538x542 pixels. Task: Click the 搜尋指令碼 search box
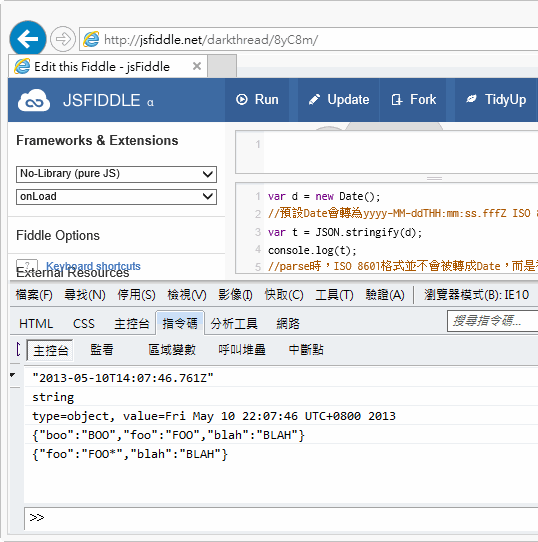click(492, 321)
